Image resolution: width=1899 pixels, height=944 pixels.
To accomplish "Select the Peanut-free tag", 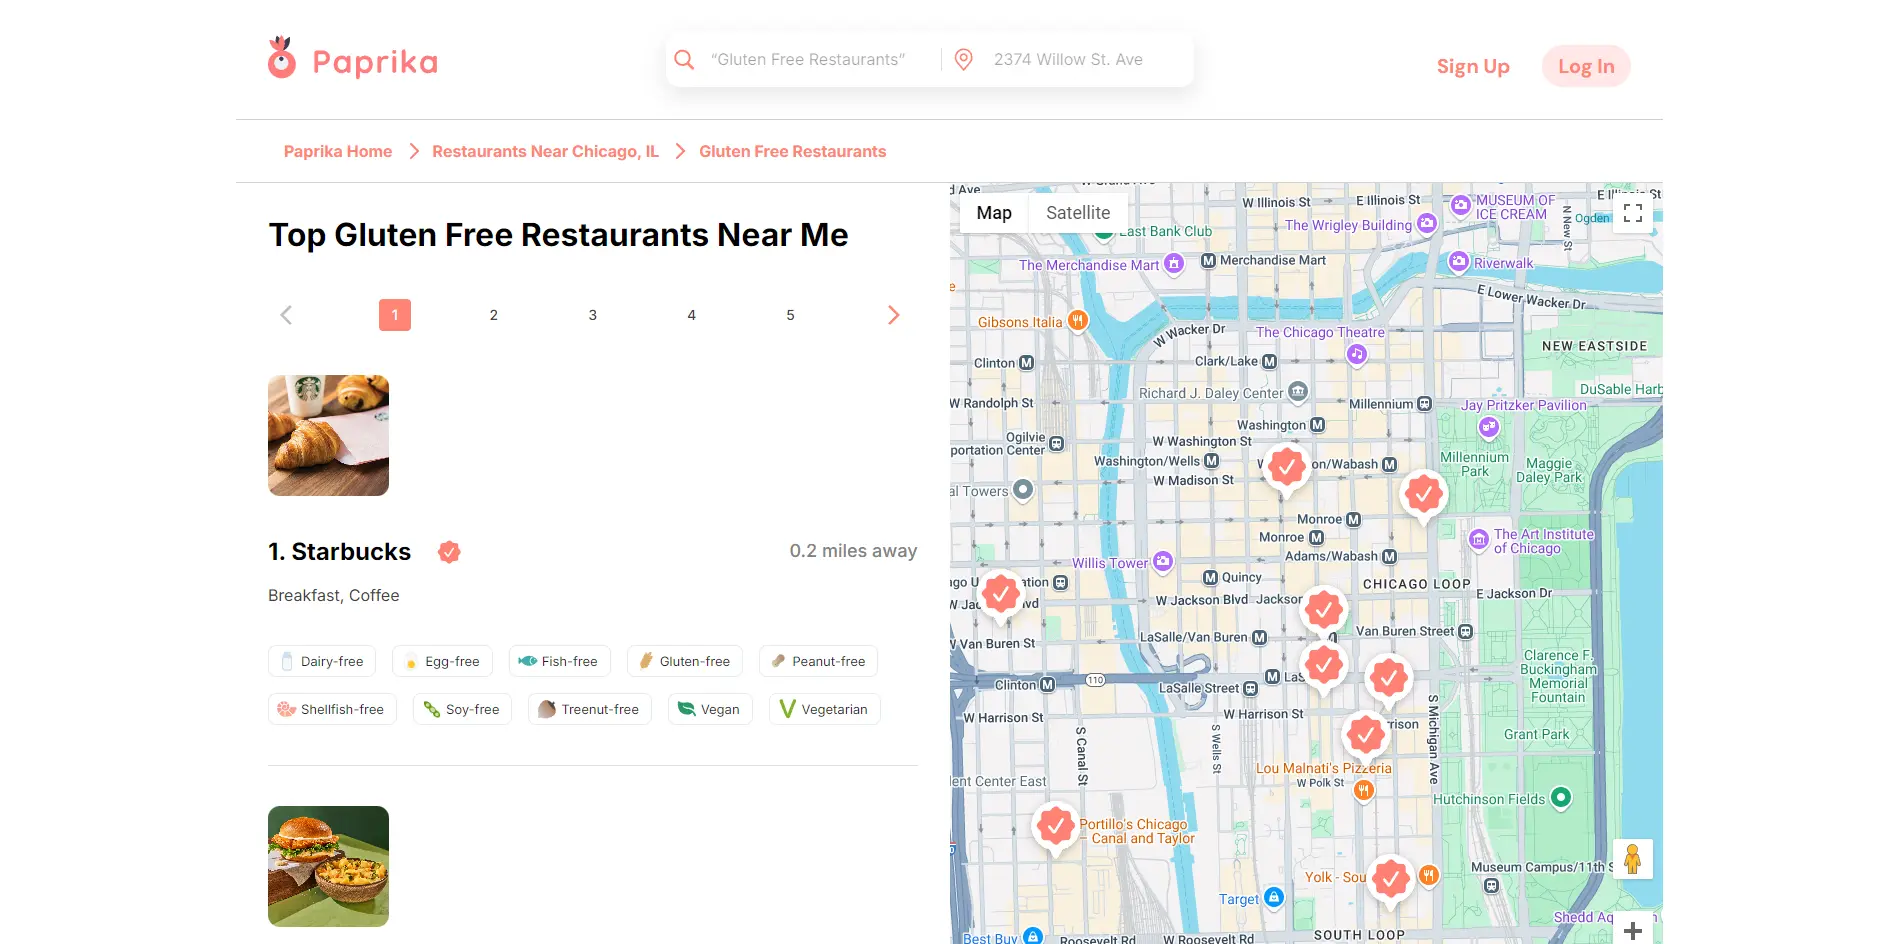I will coord(819,661).
